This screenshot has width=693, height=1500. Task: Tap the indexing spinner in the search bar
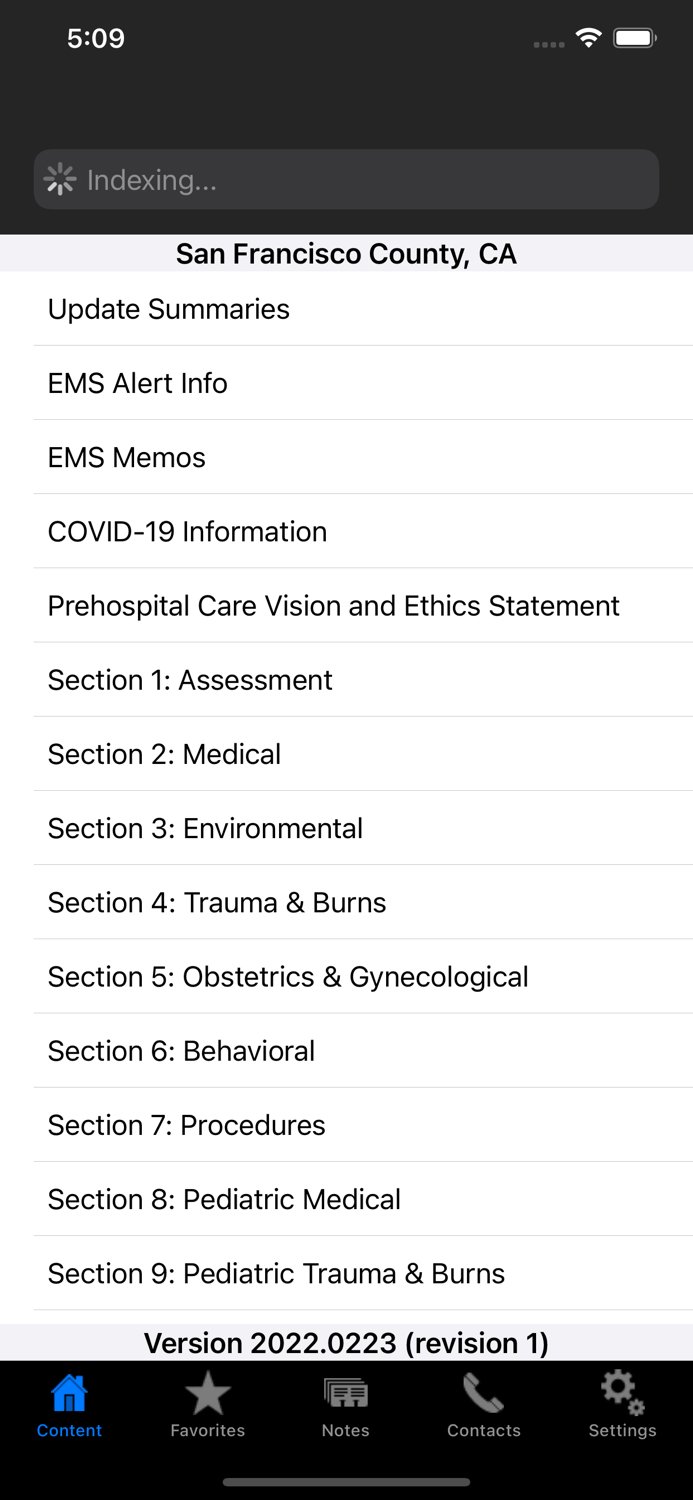point(61,179)
